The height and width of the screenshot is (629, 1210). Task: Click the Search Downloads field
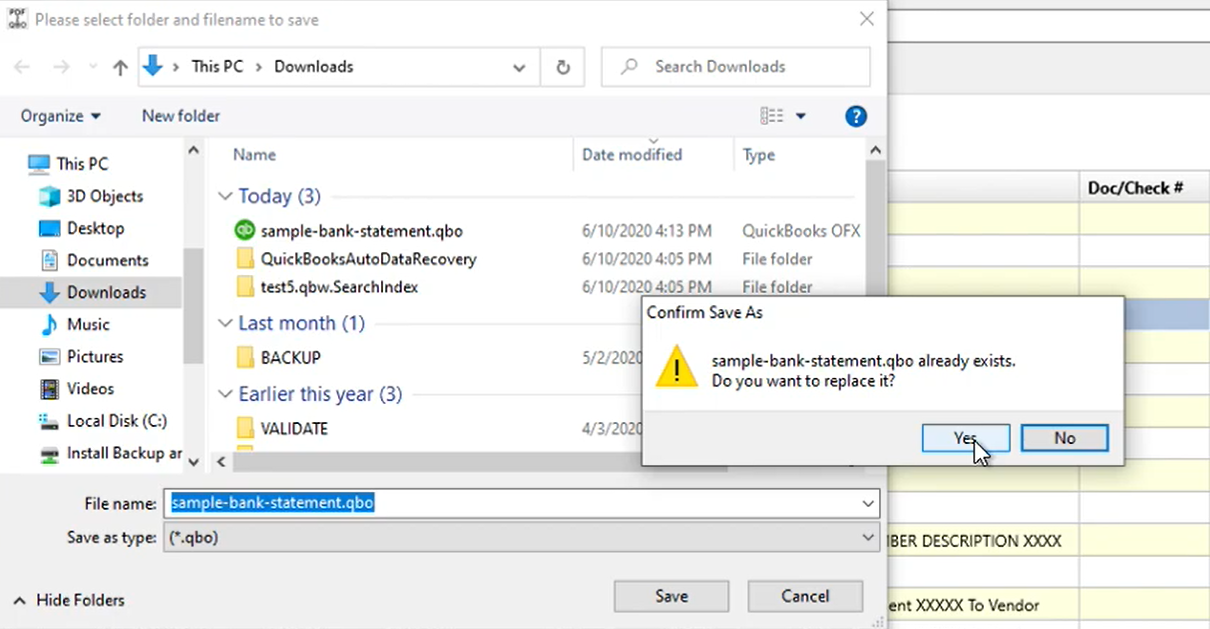[735, 67]
